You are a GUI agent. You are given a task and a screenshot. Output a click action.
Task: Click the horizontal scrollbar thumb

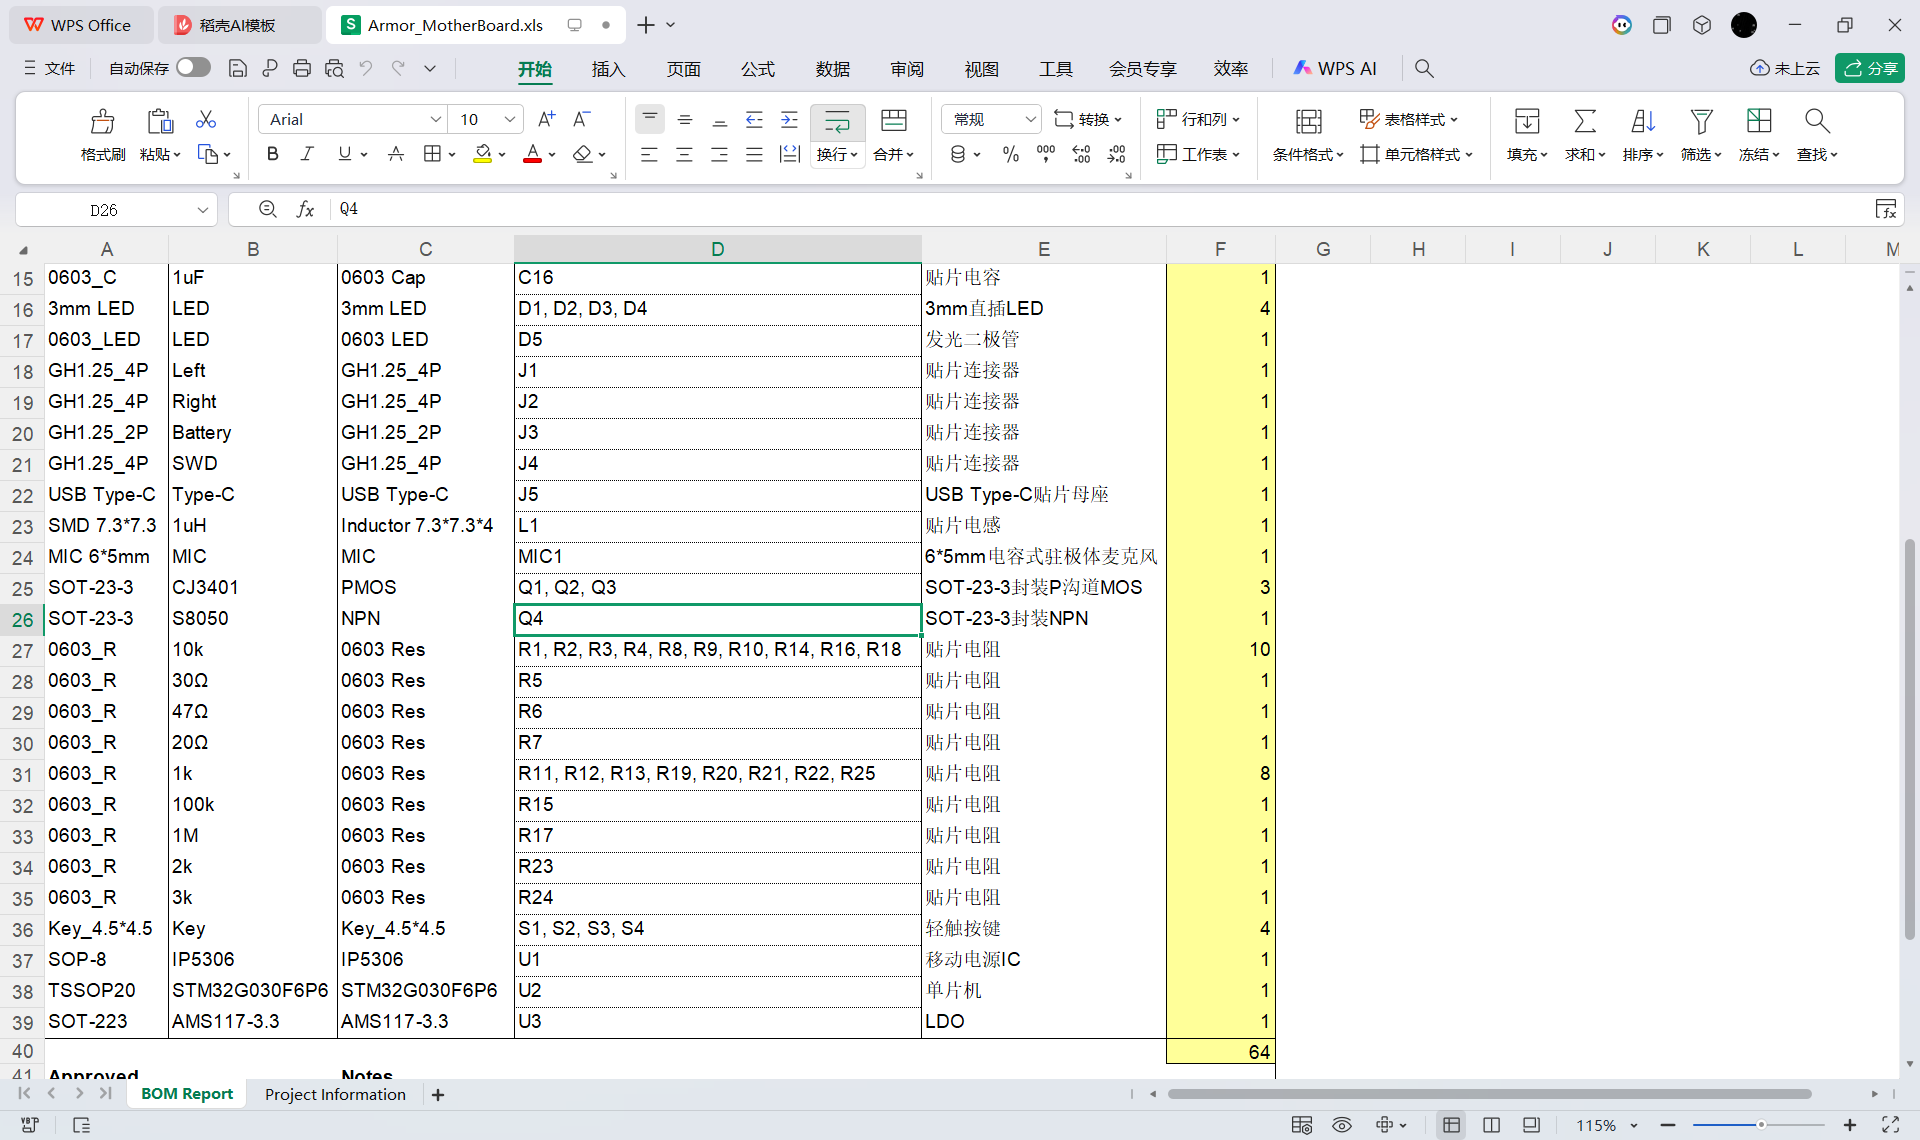coord(1490,1094)
